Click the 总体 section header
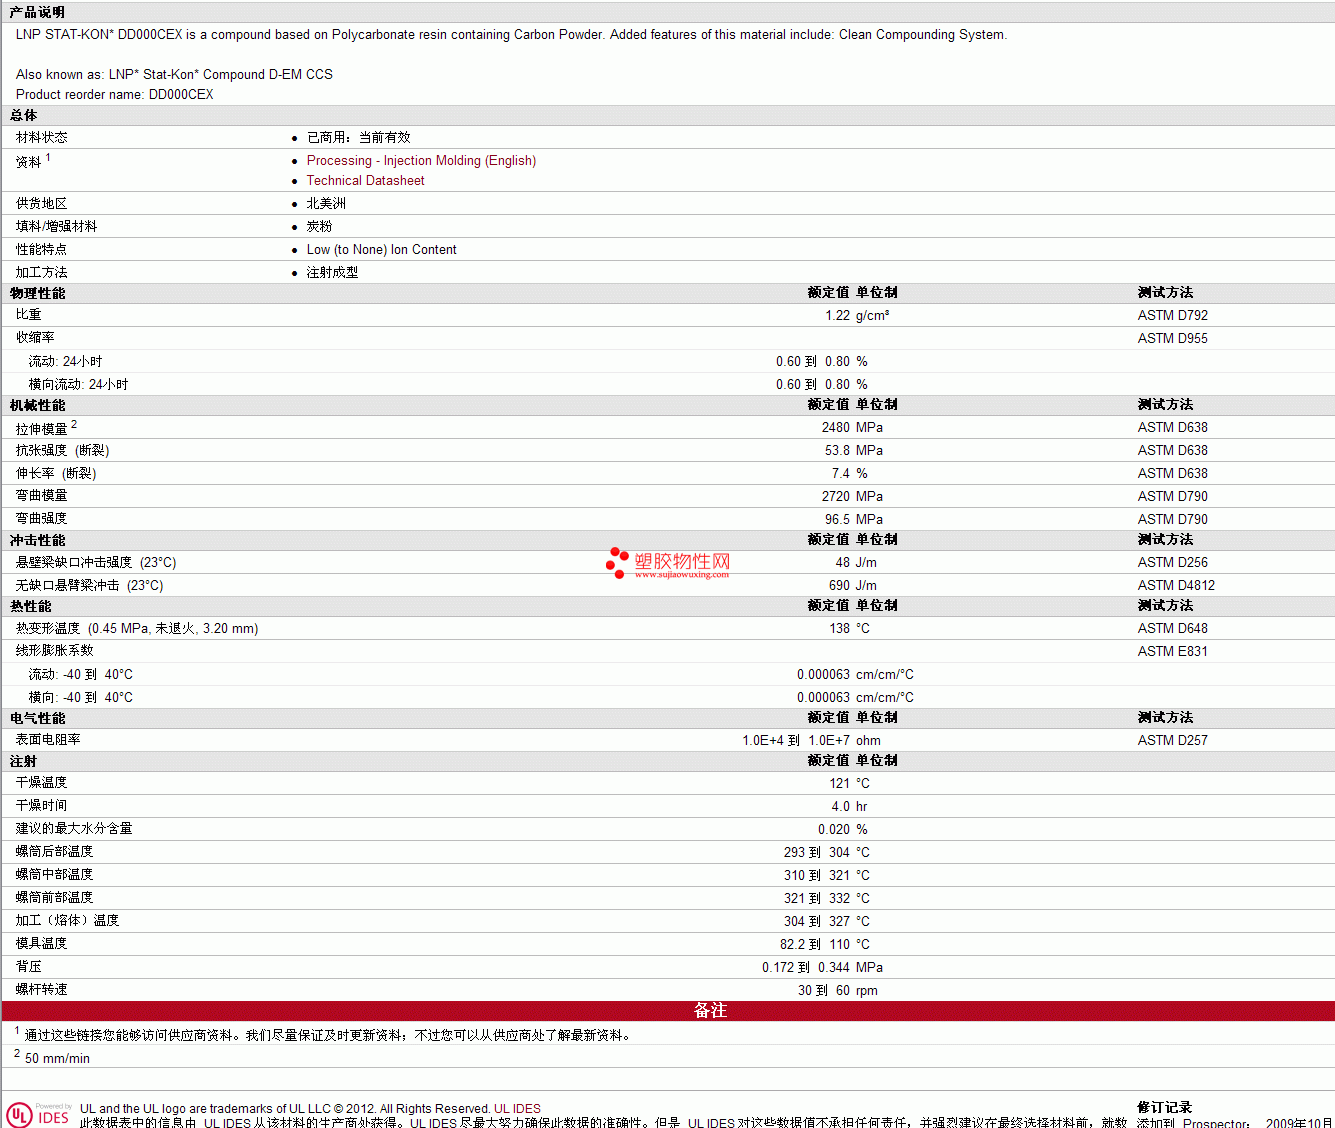Screen dimensions: 1335x1128 tap(24, 116)
